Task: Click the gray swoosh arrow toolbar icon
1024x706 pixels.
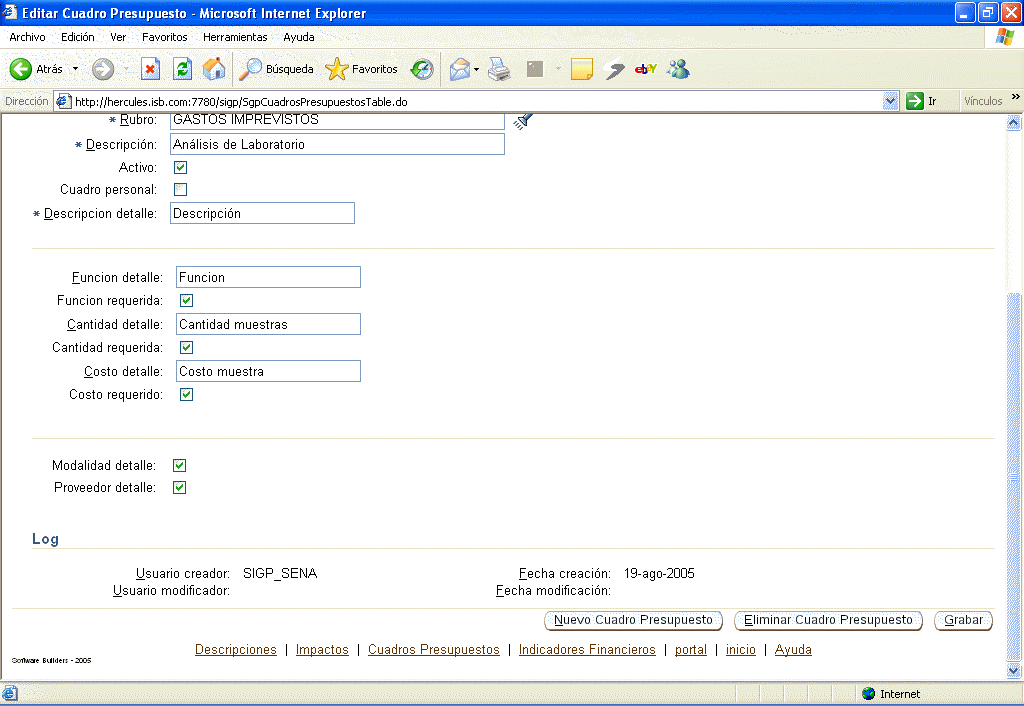Action: (614, 69)
